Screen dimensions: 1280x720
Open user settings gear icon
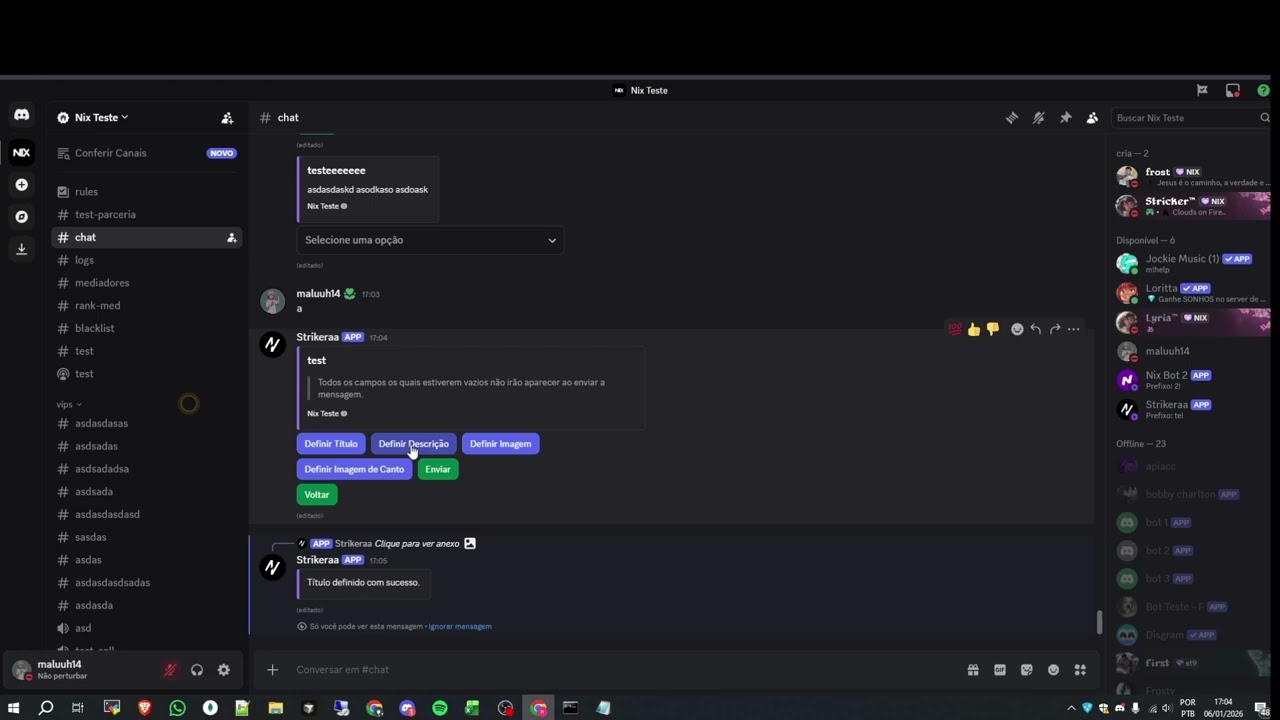tap(224, 670)
